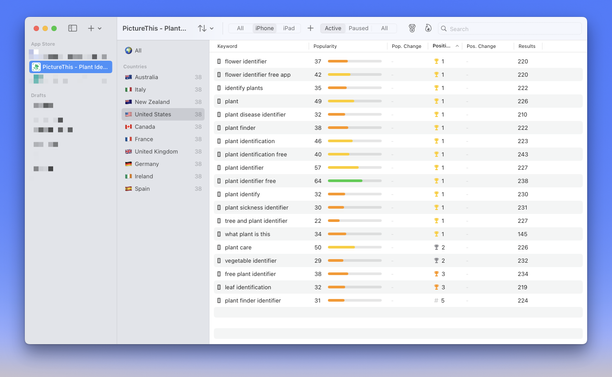The image size is (612, 377).
Task: Click popularity bar for 'plant identifier' row
Action: (x=354, y=167)
